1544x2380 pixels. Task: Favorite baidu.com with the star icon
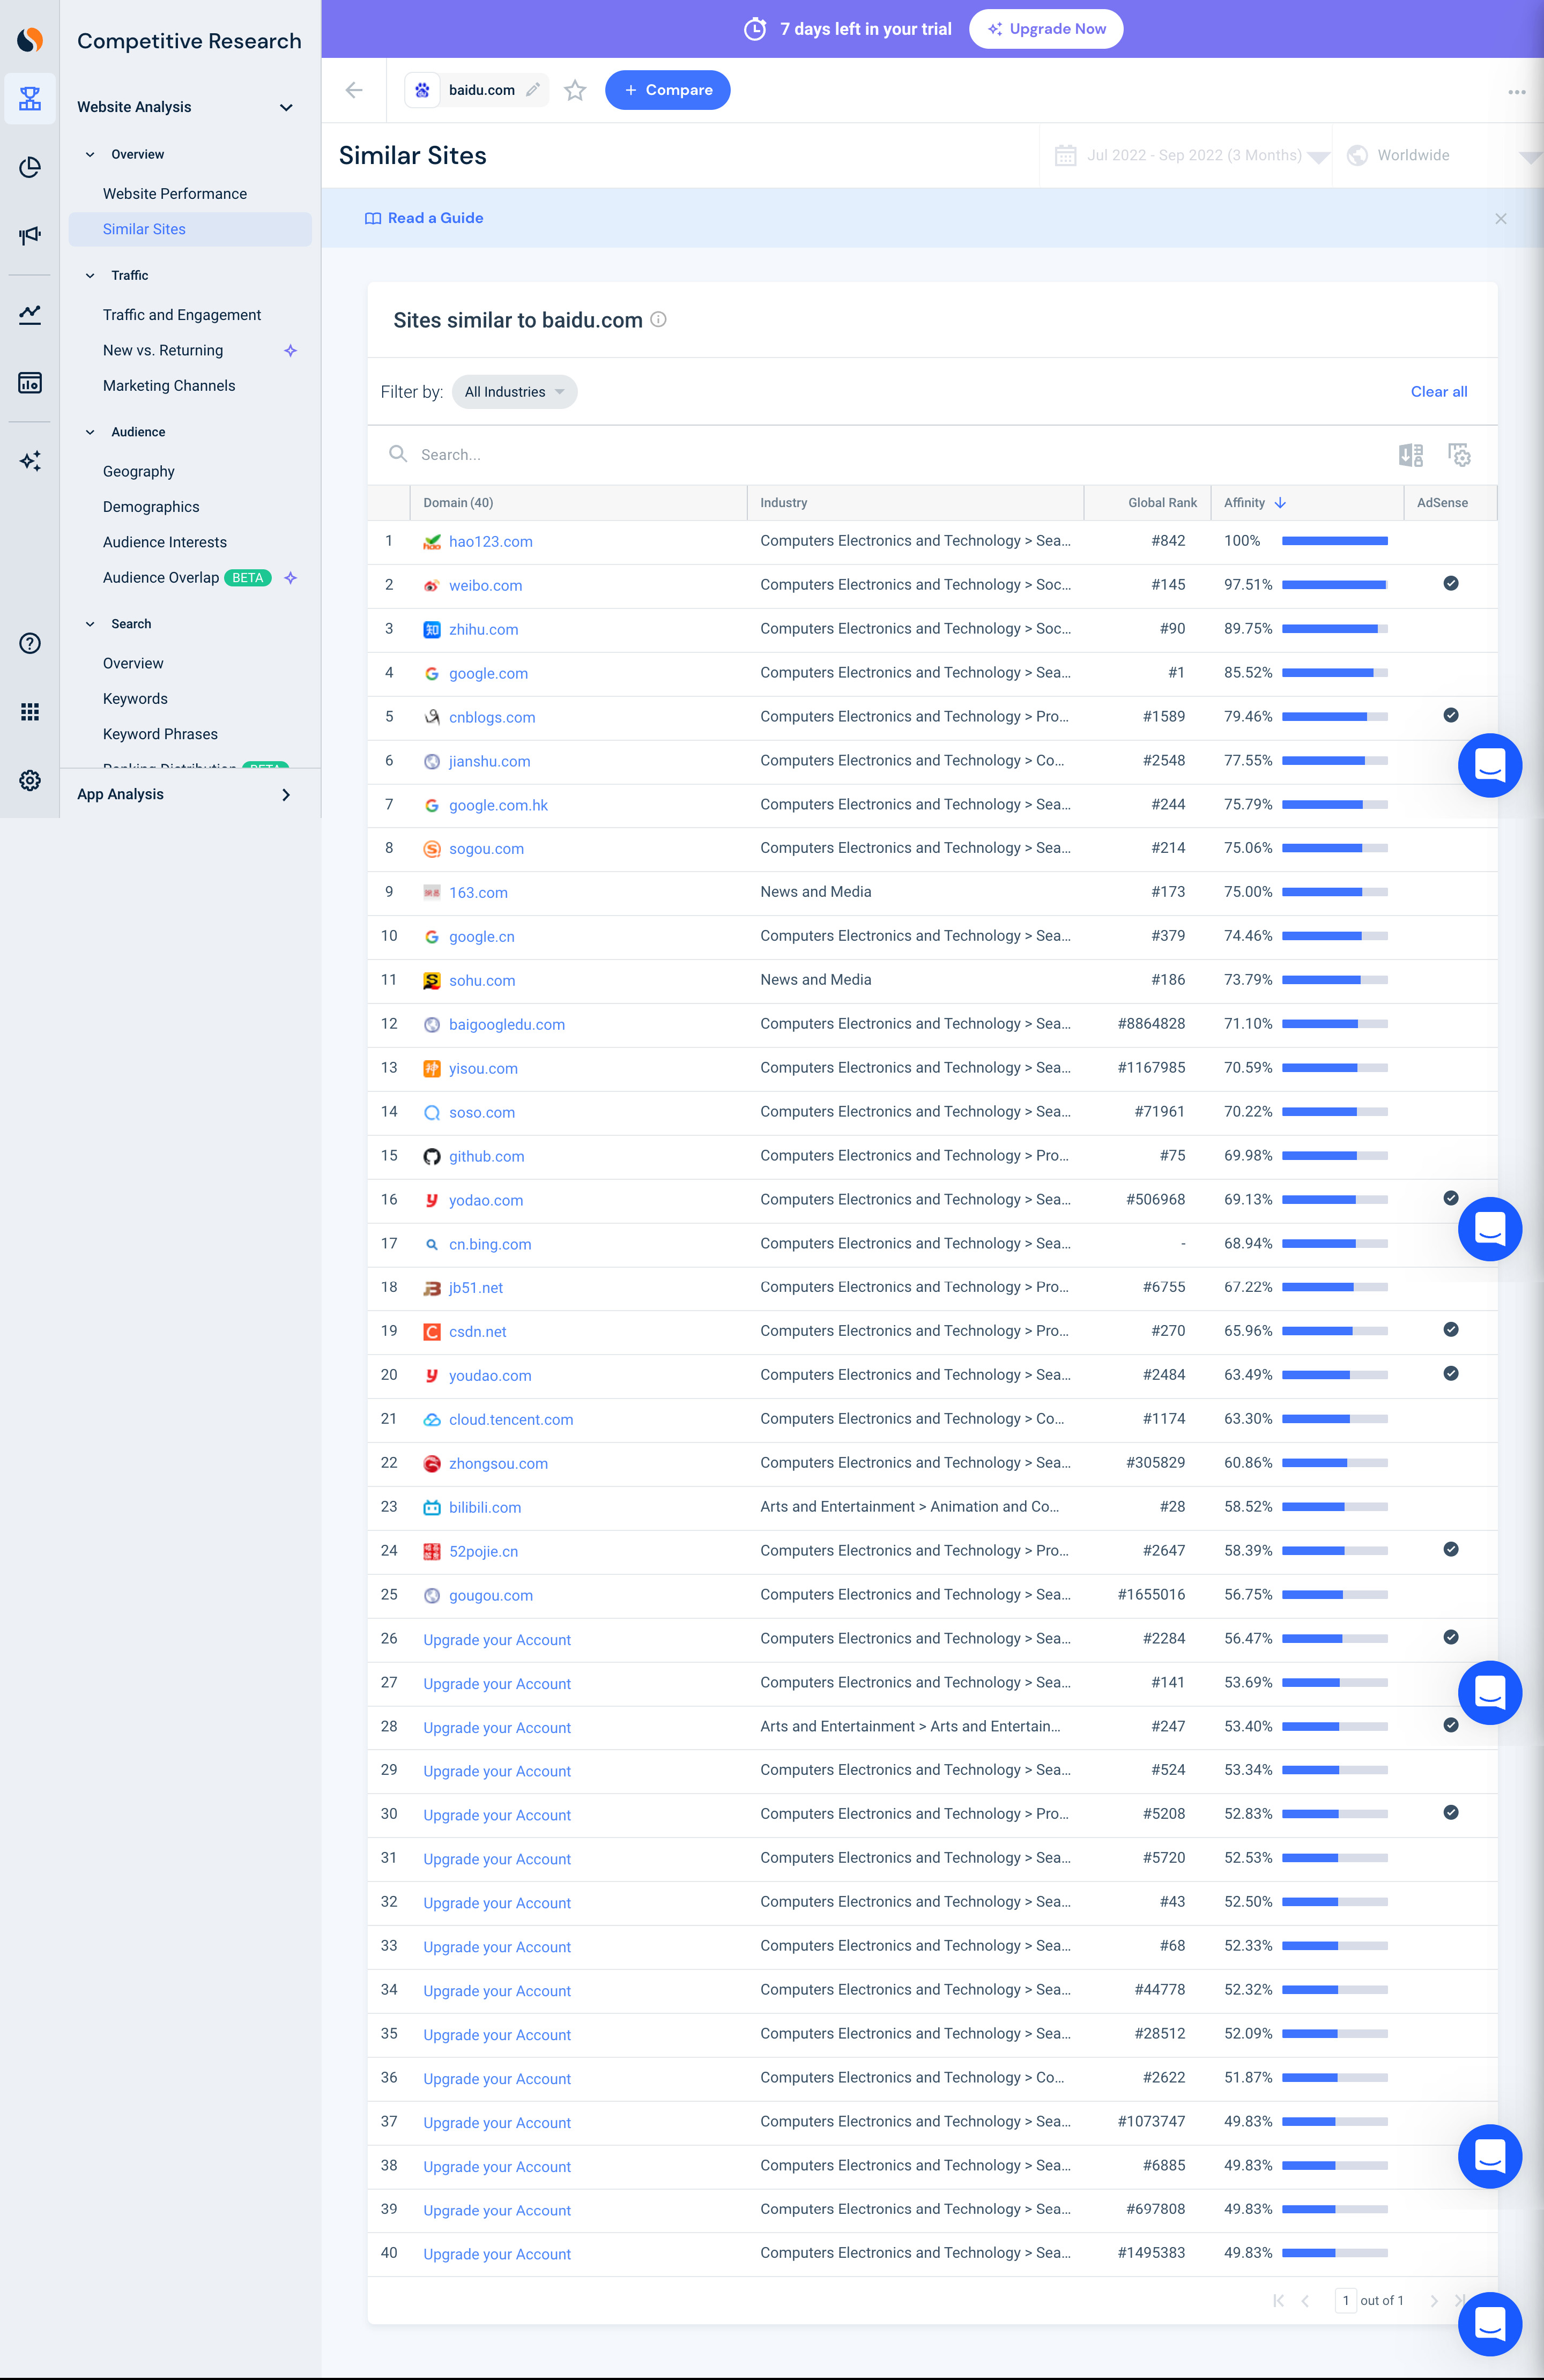[575, 91]
